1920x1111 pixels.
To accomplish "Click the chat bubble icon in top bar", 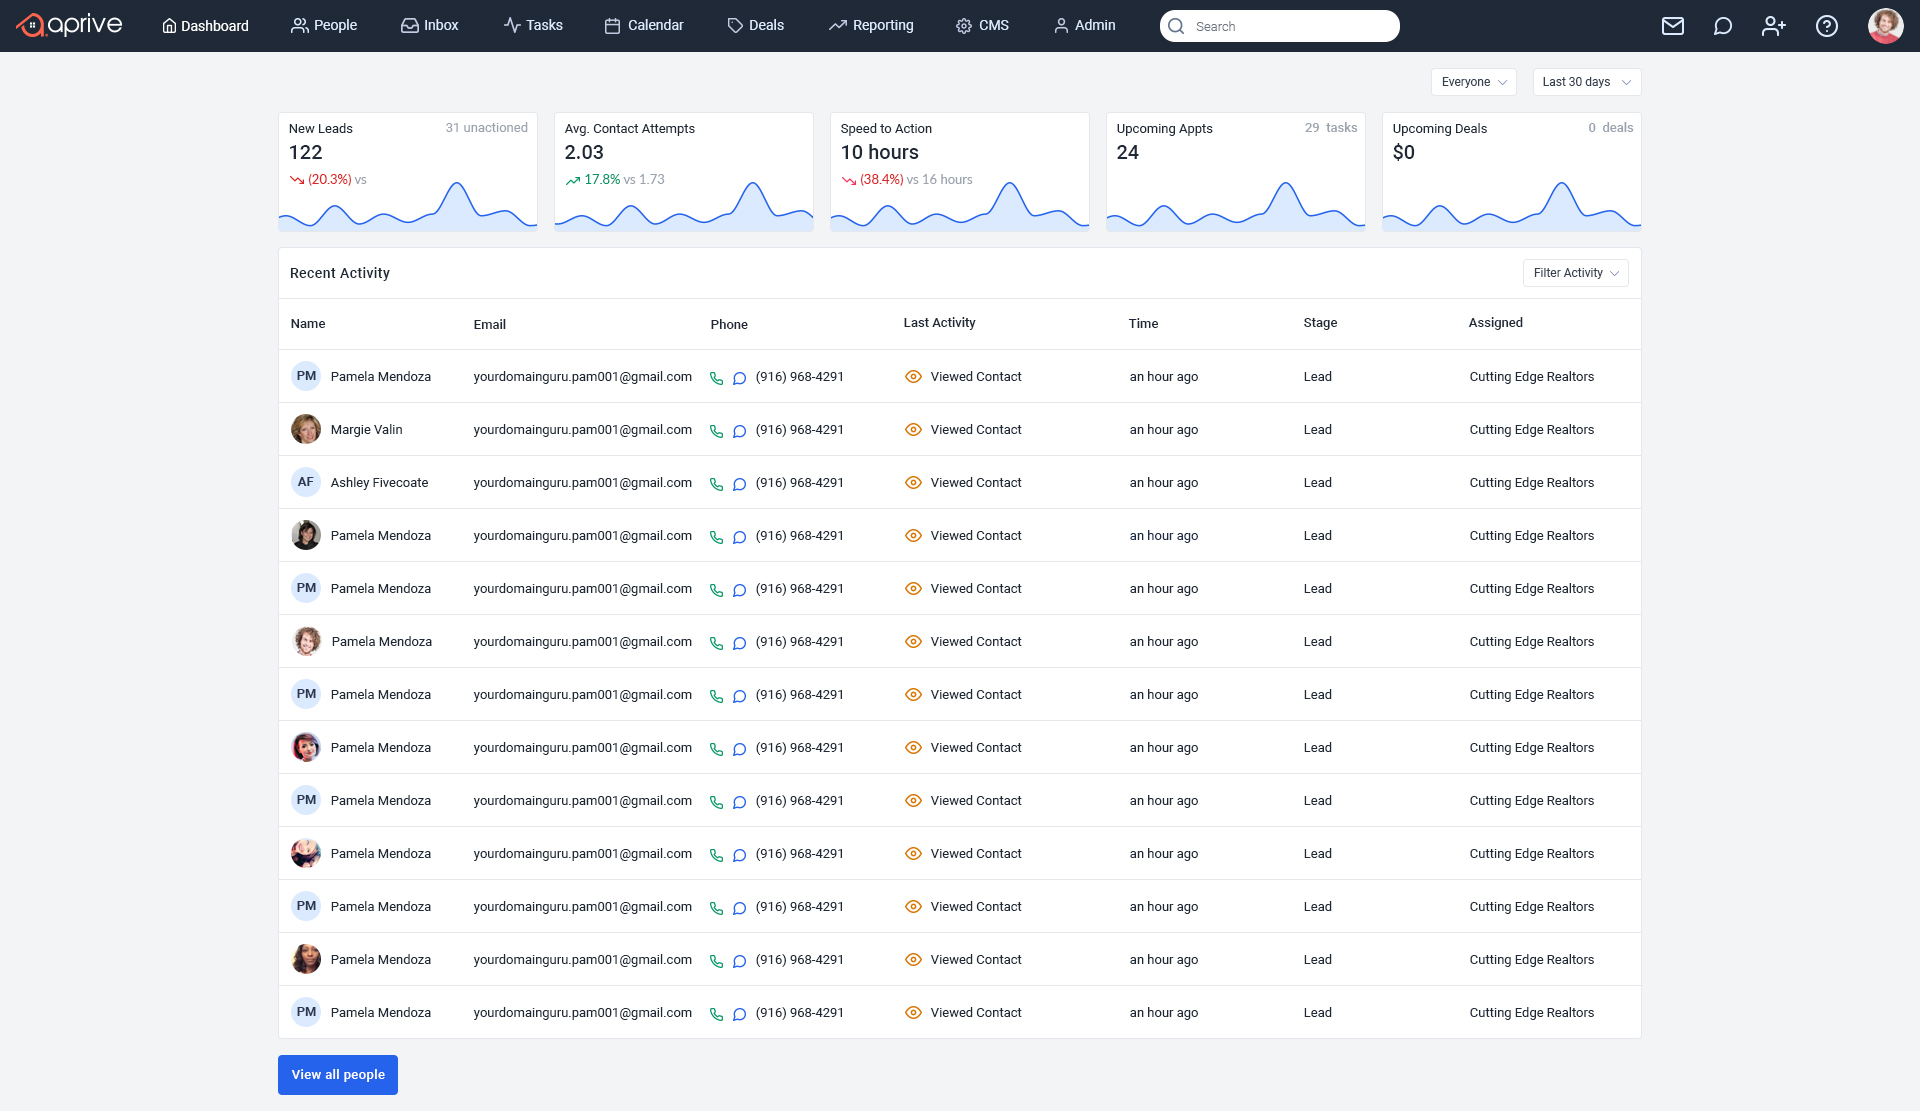I will [1722, 26].
